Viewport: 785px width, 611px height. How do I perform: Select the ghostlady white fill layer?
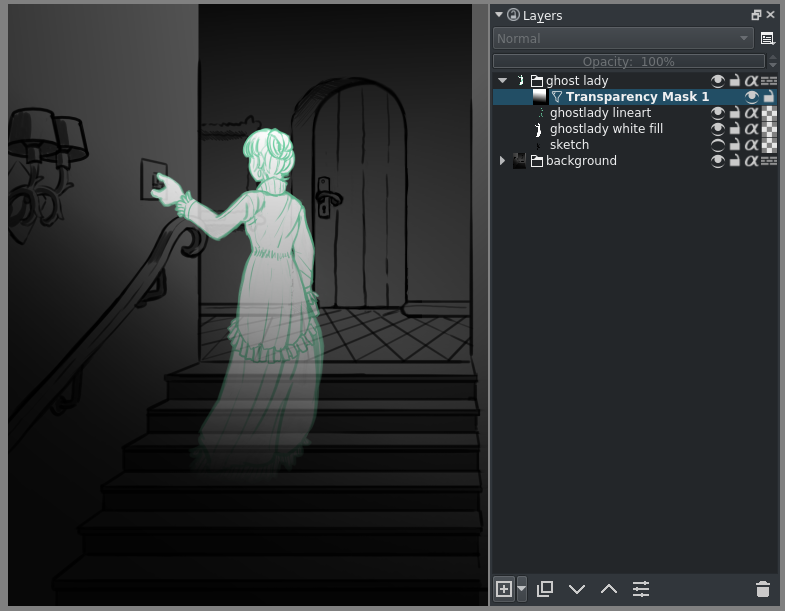[x=606, y=129]
